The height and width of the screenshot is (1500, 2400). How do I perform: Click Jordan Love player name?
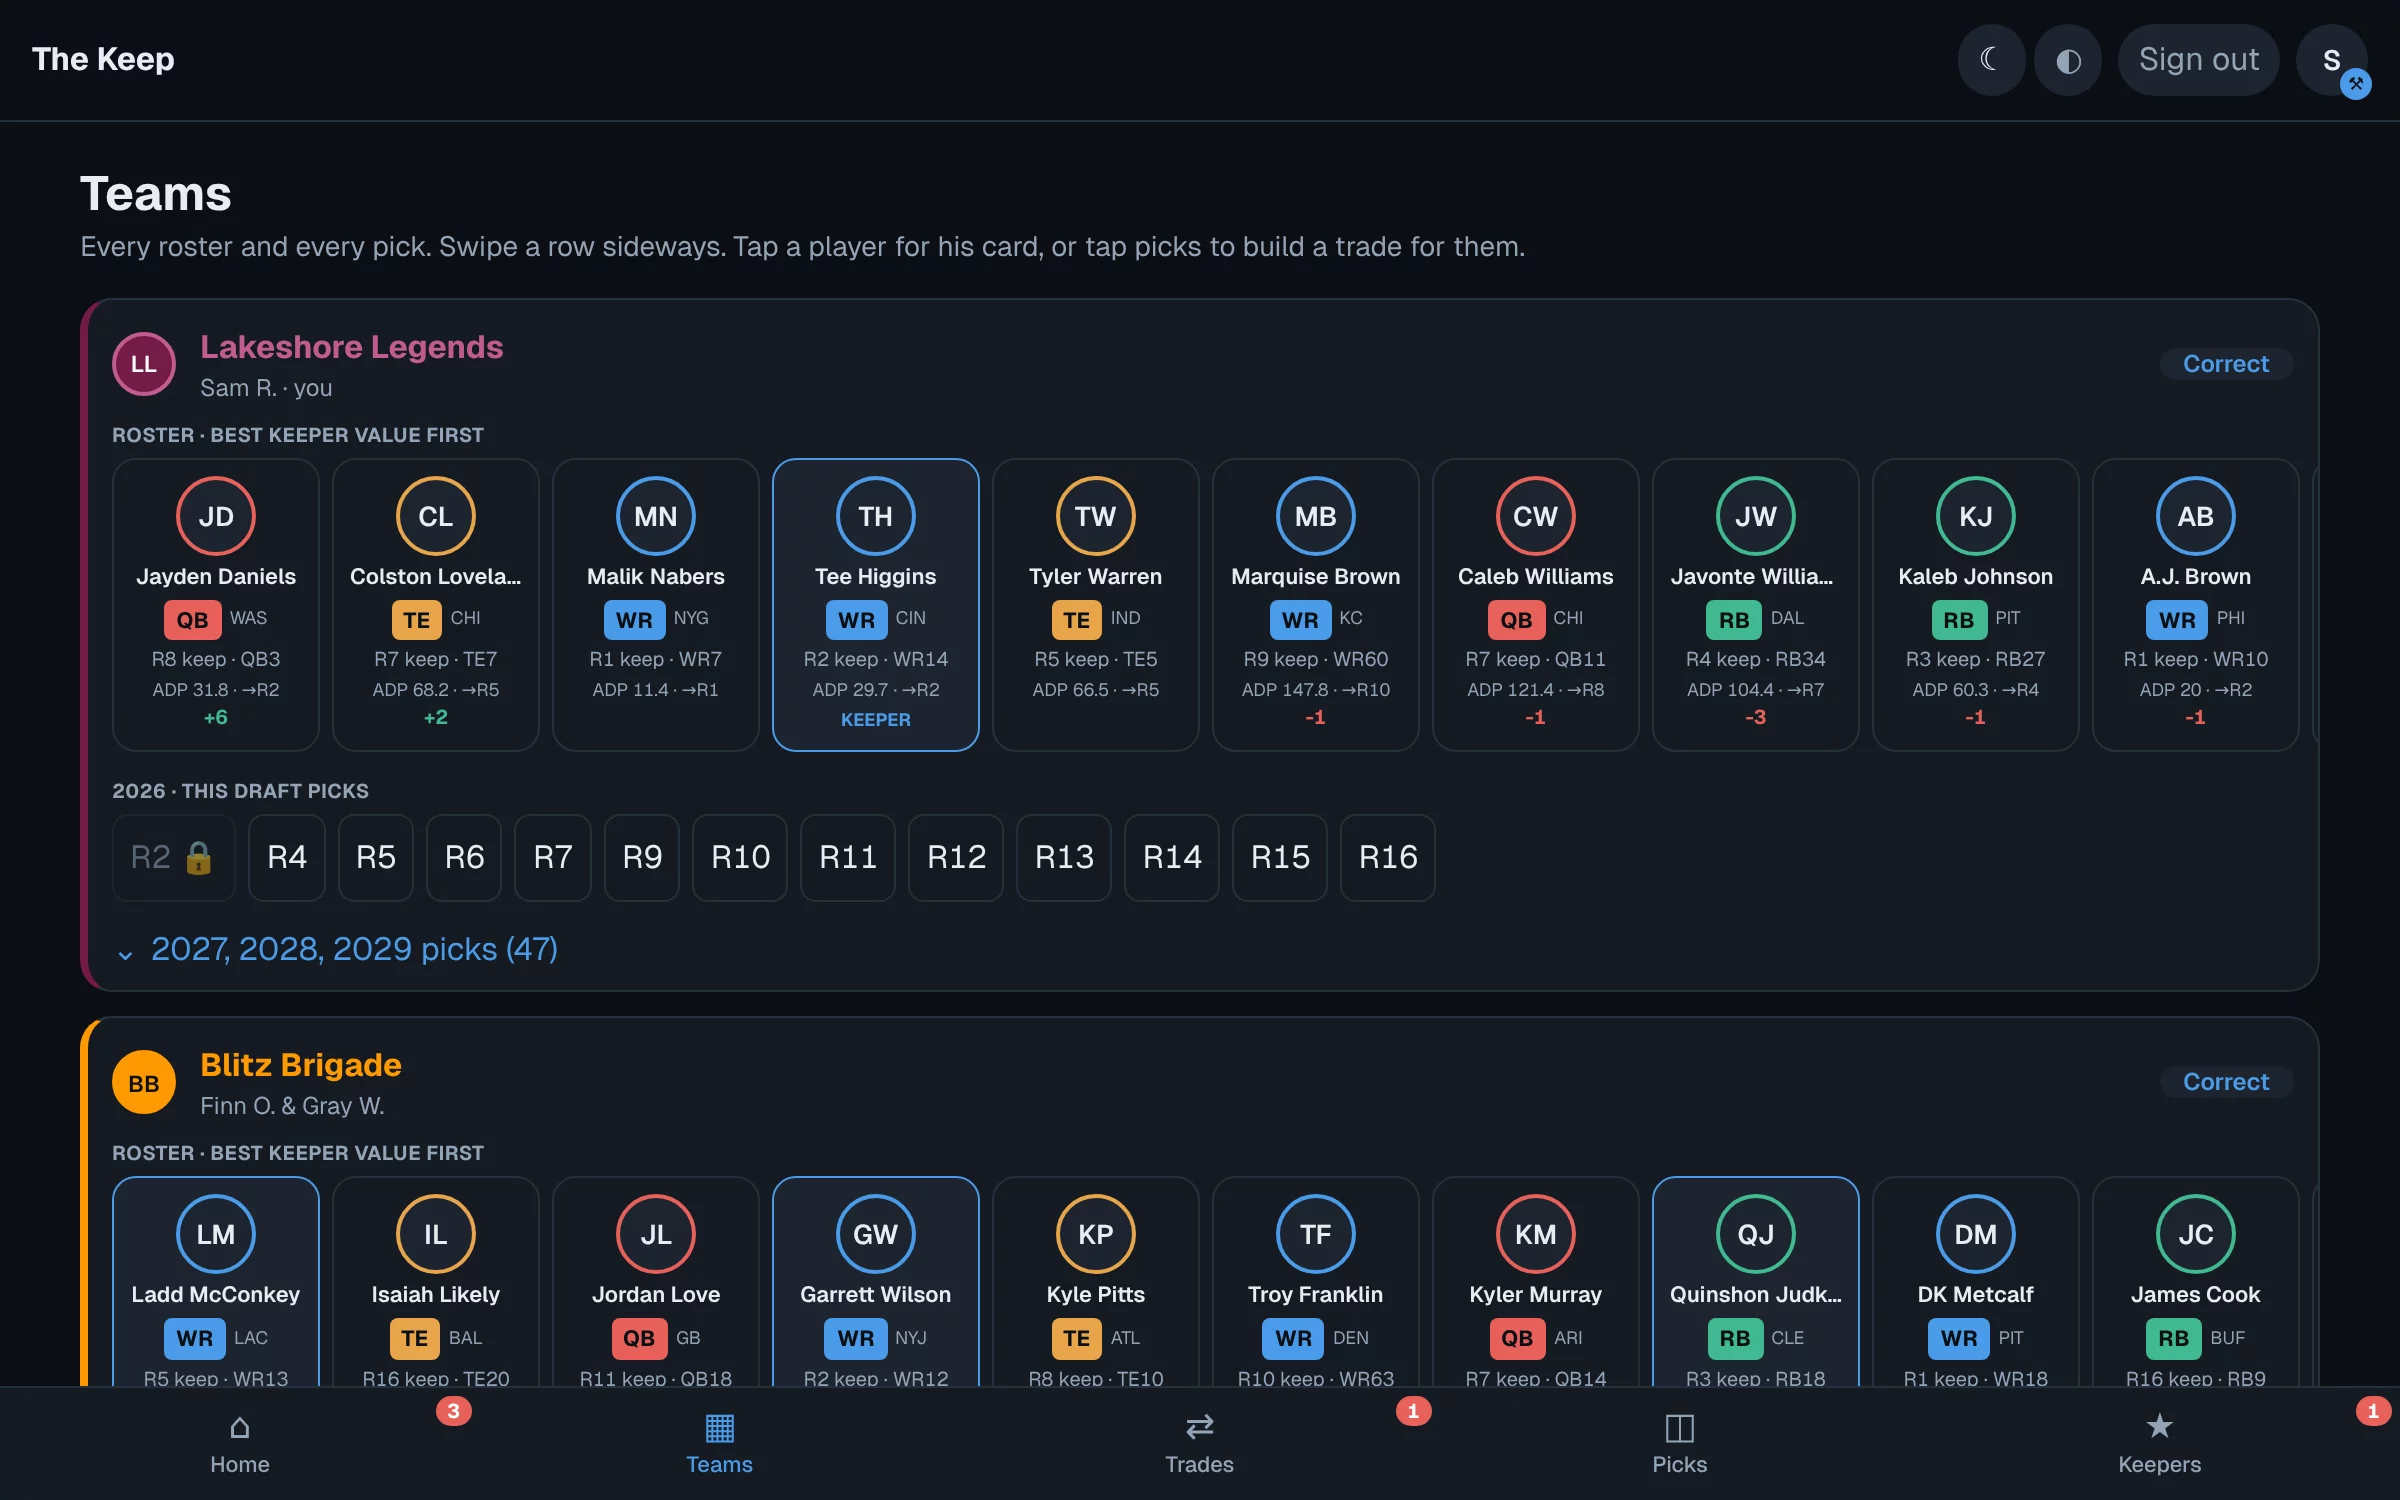coord(656,1294)
